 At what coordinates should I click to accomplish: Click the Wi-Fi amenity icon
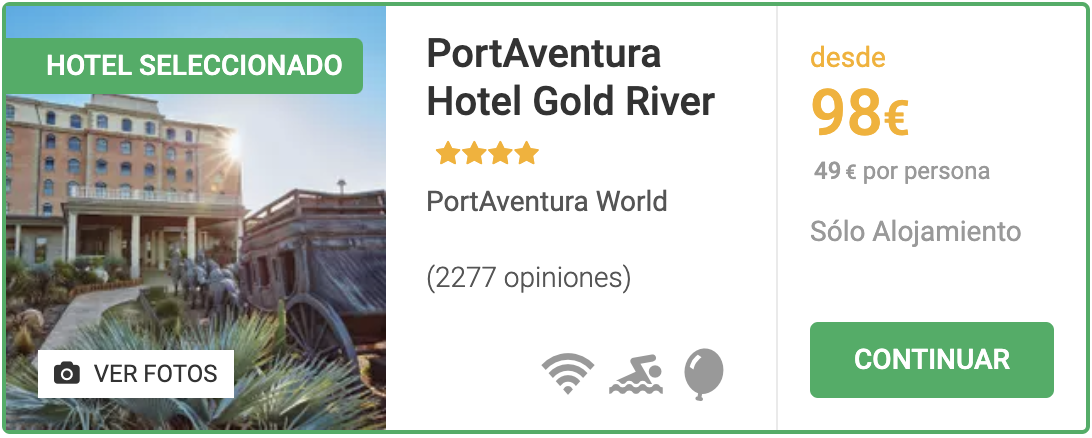[x=568, y=374]
